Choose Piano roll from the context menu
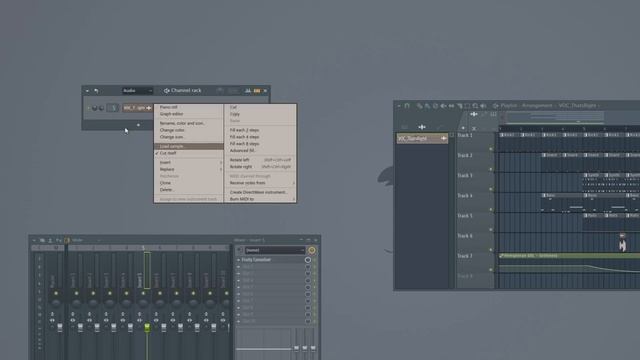The image size is (640, 360). coord(189,107)
